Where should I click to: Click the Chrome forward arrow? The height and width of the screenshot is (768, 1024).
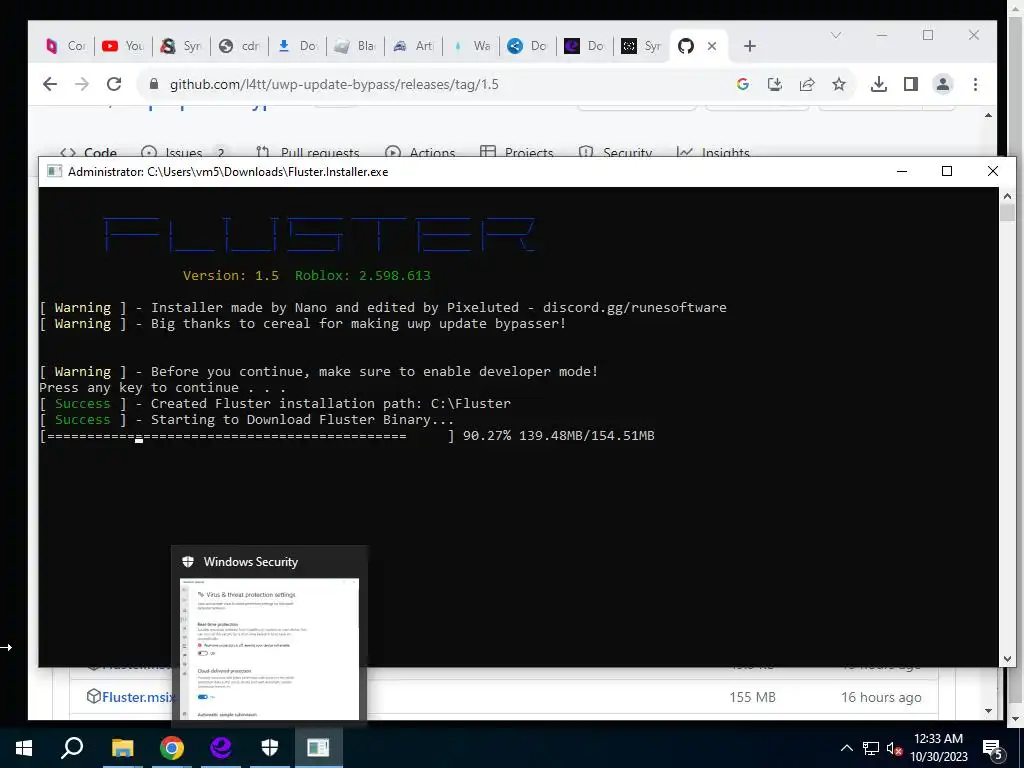click(82, 84)
